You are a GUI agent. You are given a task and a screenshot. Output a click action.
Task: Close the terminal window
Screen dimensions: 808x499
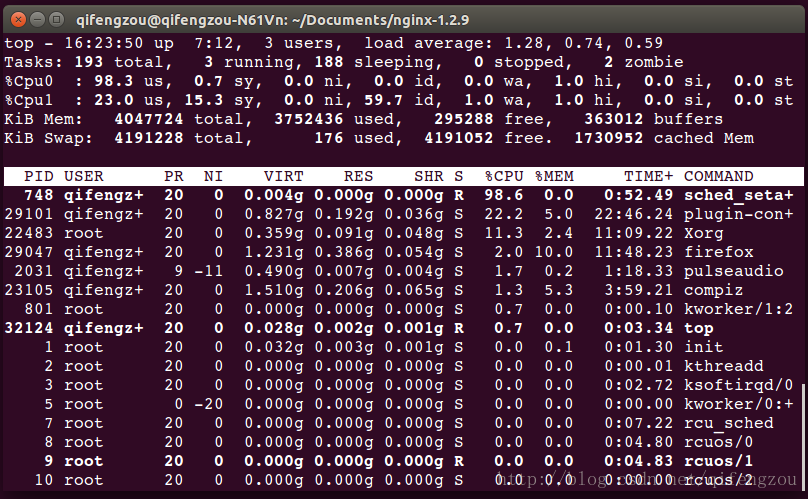click(18, 20)
